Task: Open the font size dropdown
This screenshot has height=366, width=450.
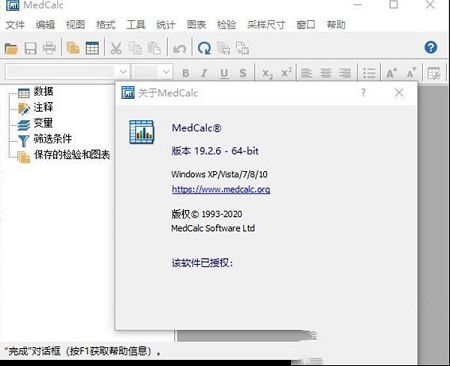Action: point(166,71)
